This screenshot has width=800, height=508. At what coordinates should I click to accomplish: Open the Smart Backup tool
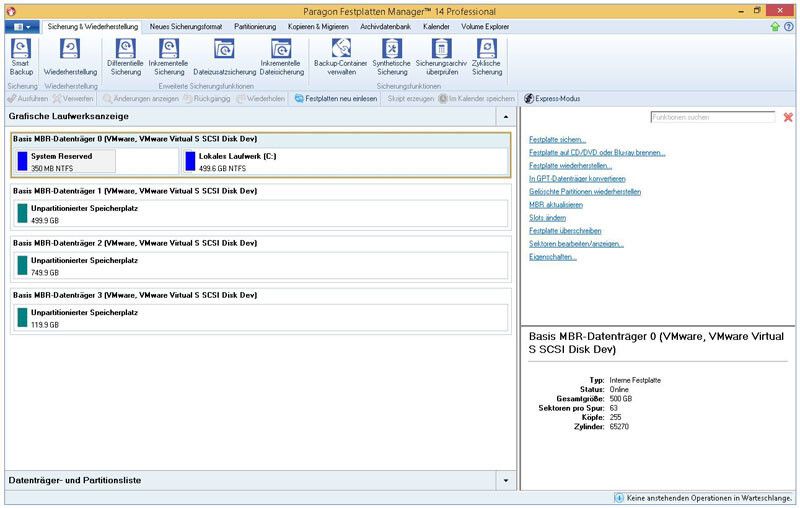(x=21, y=57)
